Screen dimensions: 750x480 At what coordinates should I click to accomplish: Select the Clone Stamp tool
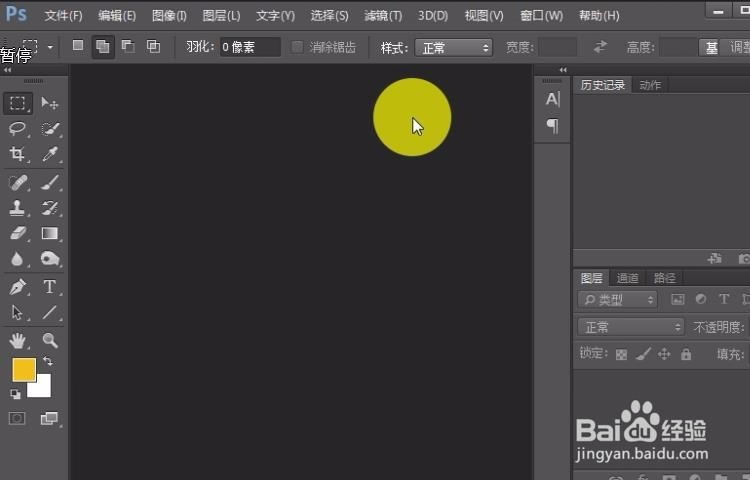(x=18, y=208)
